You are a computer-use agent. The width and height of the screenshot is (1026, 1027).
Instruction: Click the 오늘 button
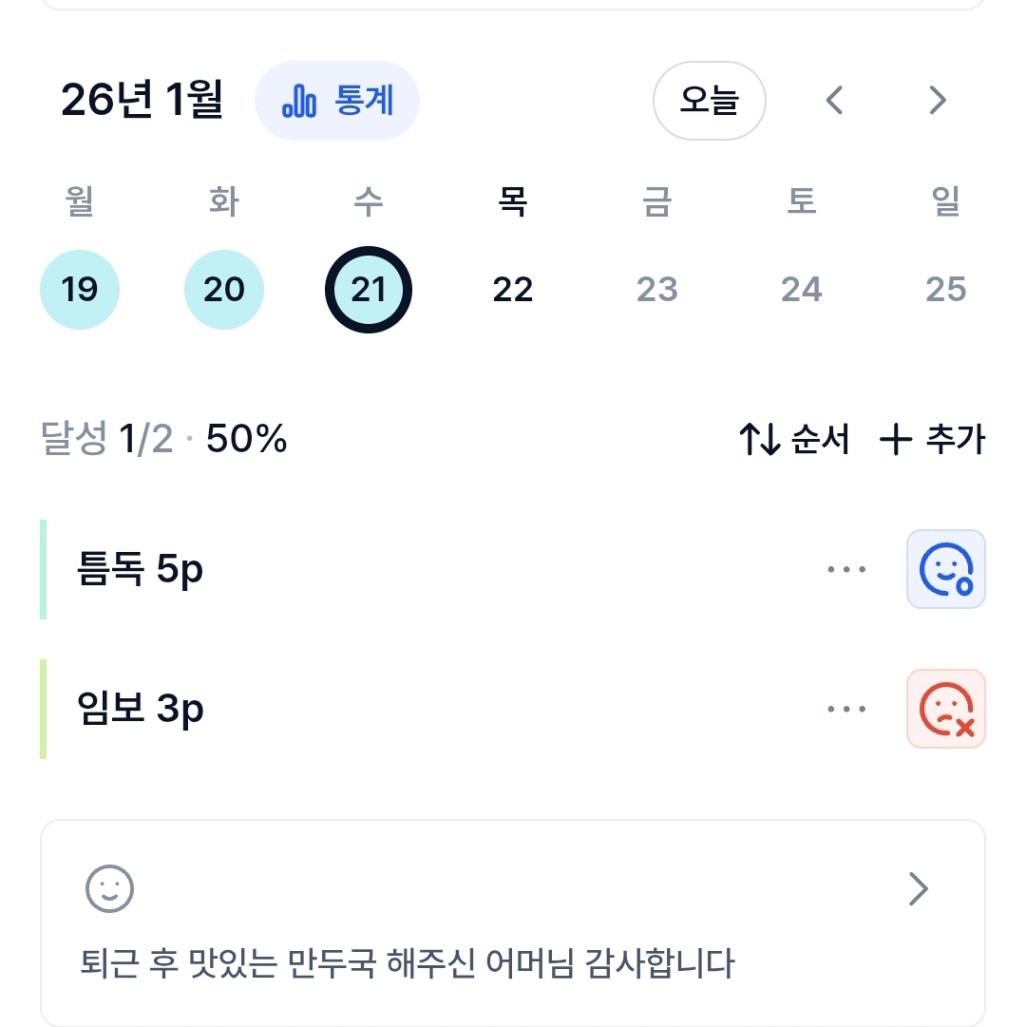(709, 101)
